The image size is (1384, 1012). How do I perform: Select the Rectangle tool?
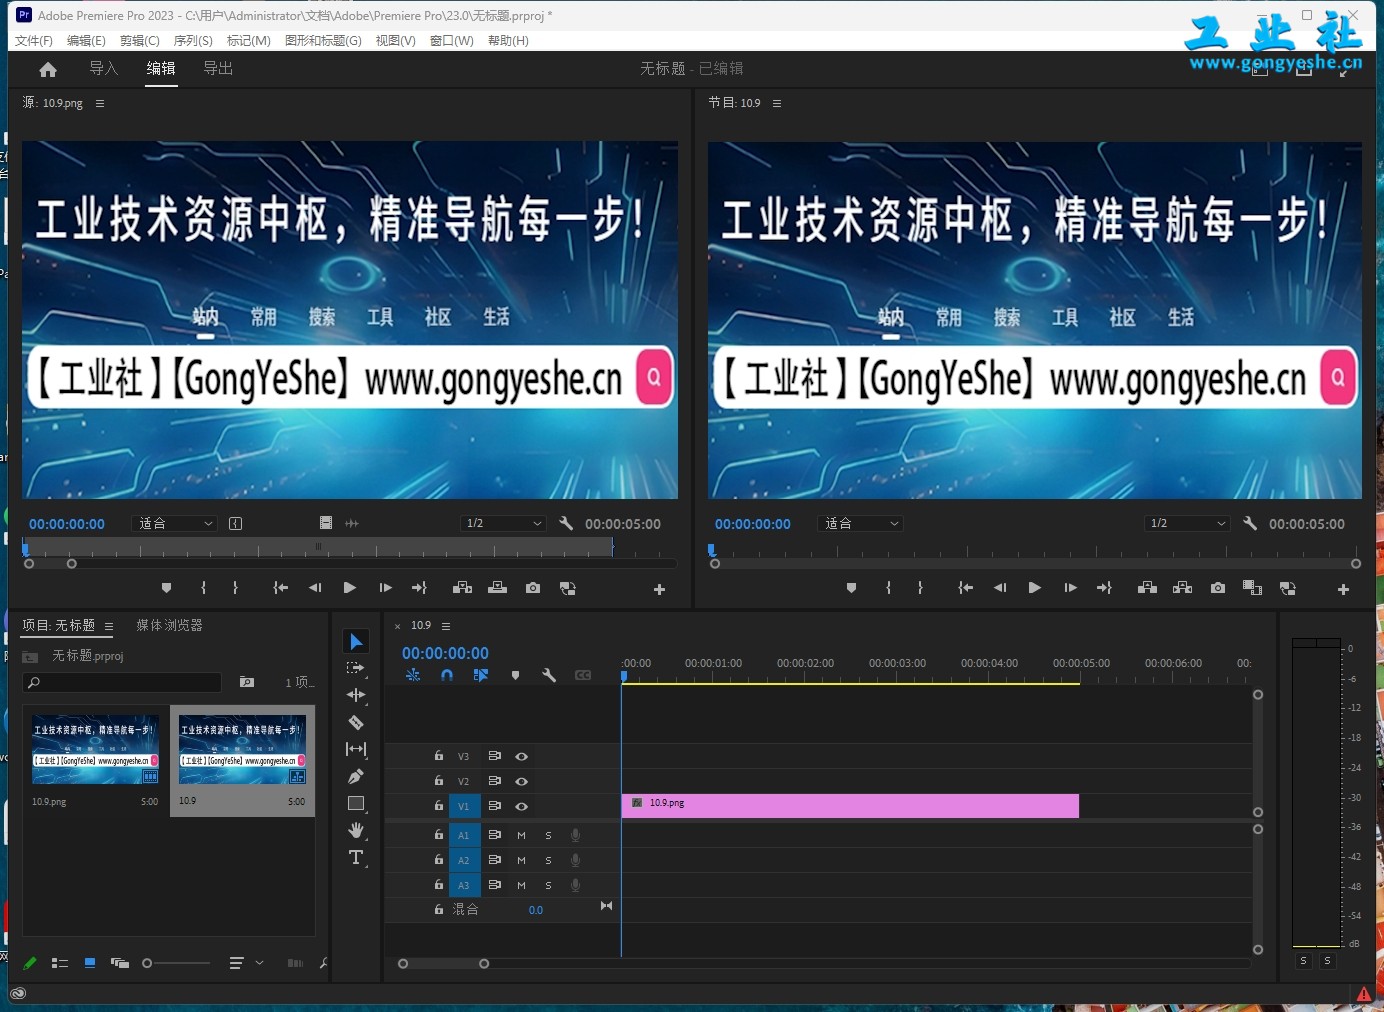[355, 803]
